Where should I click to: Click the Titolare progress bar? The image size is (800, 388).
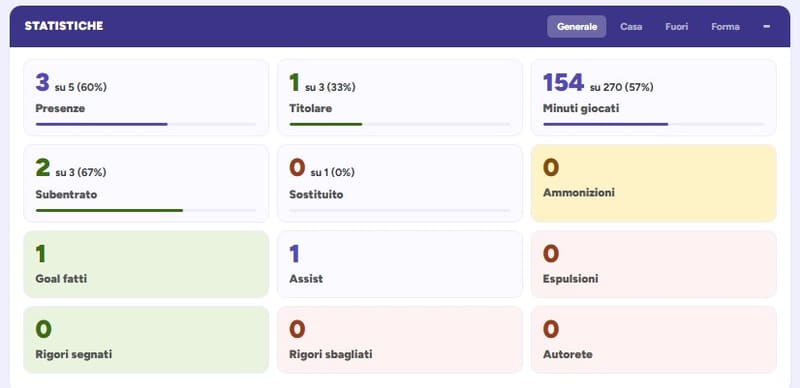coord(399,124)
